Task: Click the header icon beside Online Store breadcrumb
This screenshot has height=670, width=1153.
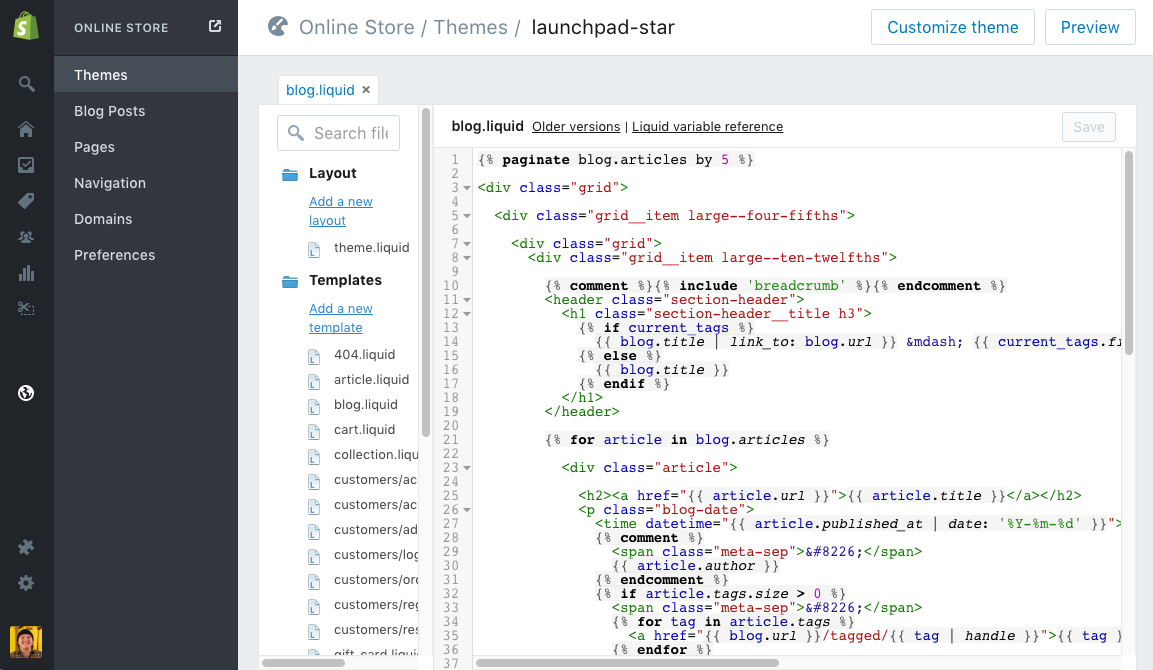Action: coord(278,26)
